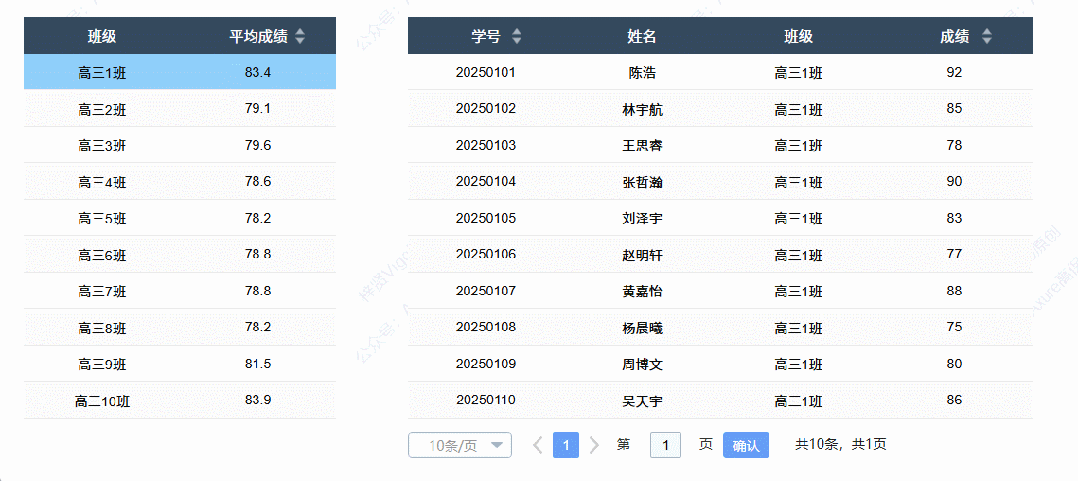Go to next page arrow

tap(595, 445)
